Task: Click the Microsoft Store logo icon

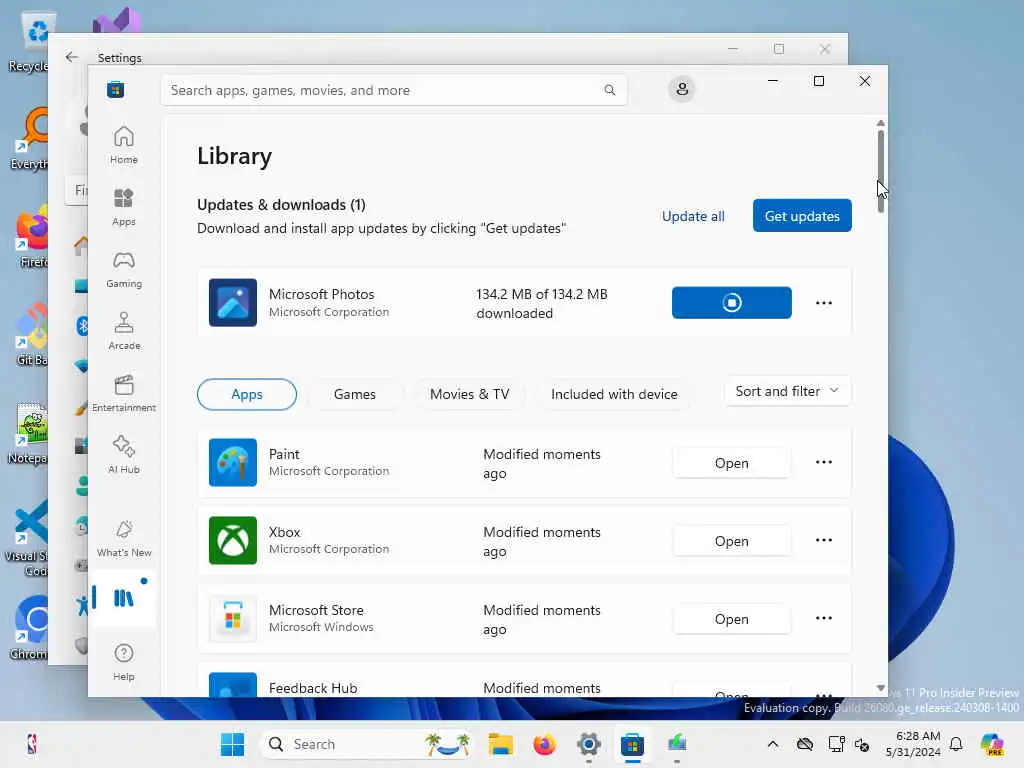Action: coord(116,90)
